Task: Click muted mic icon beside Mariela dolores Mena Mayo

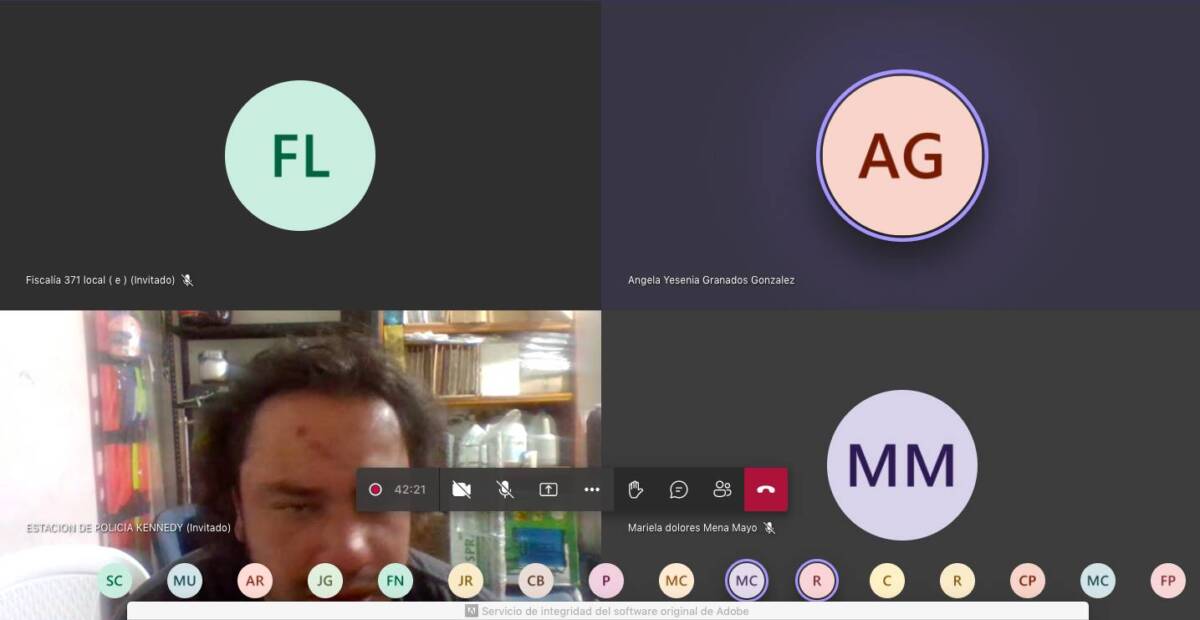Action: [x=769, y=527]
